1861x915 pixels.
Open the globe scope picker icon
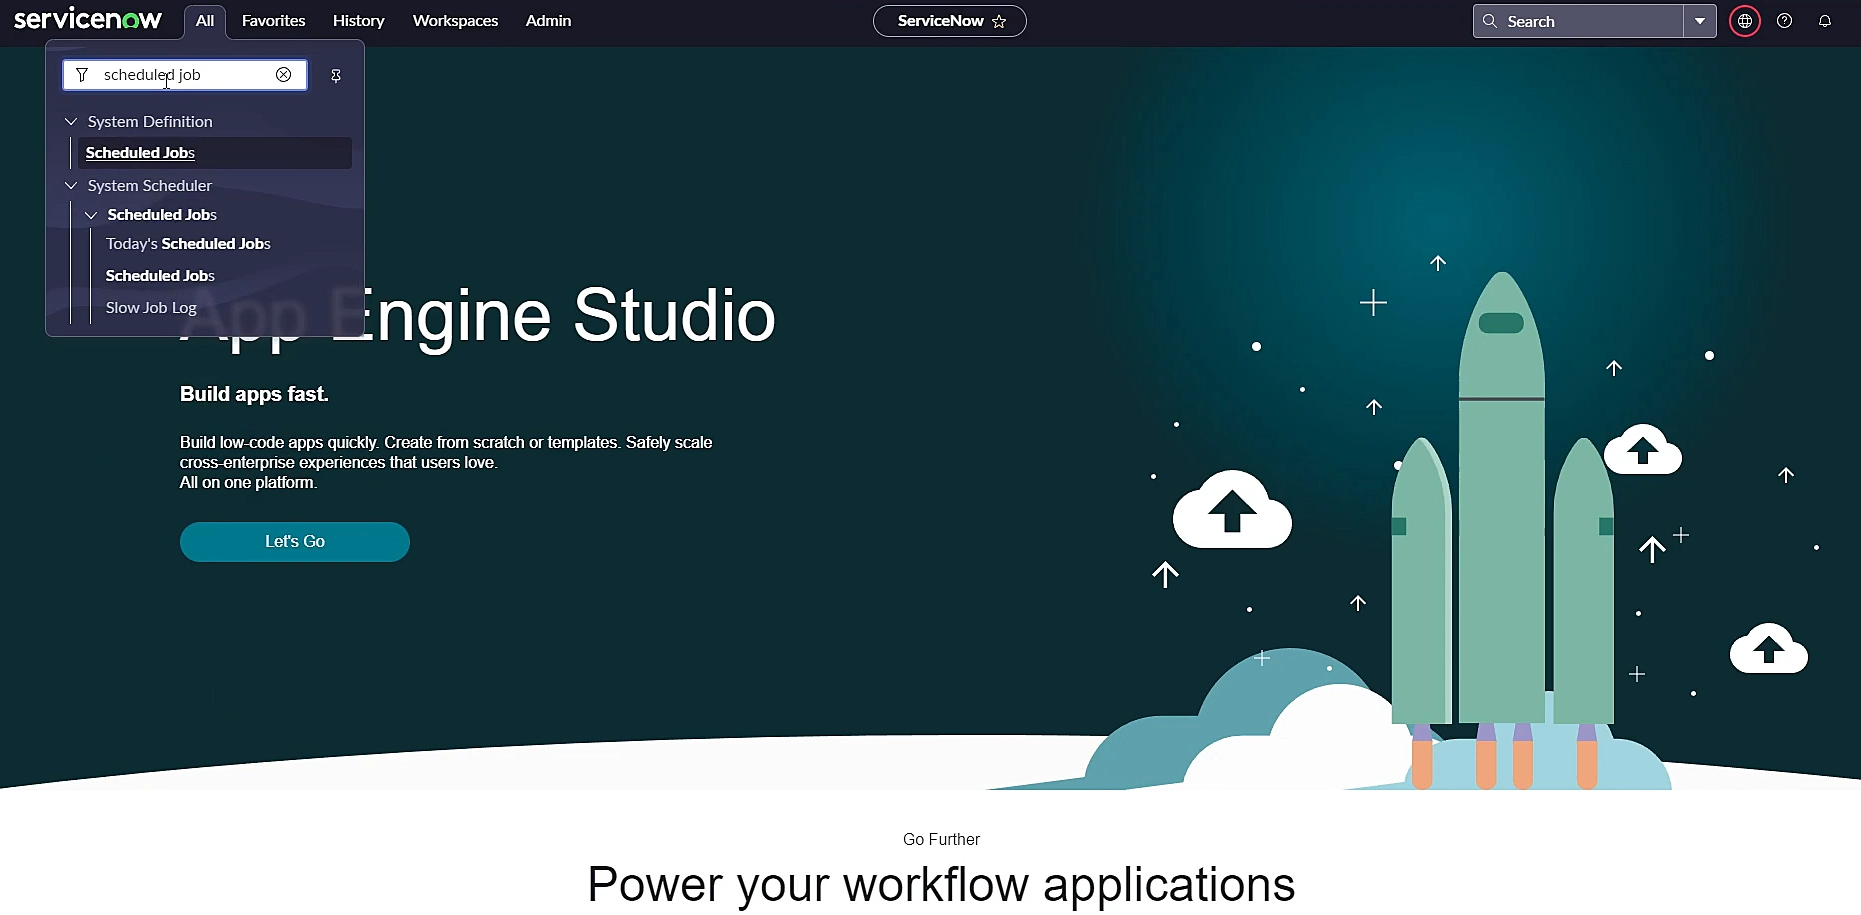point(1745,21)
